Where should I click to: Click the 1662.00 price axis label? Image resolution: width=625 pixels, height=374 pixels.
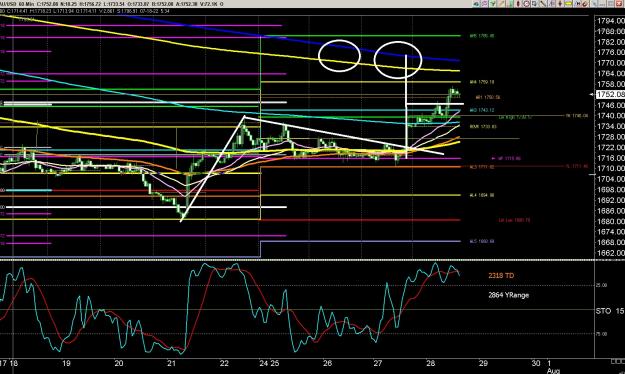pos(611,253)
